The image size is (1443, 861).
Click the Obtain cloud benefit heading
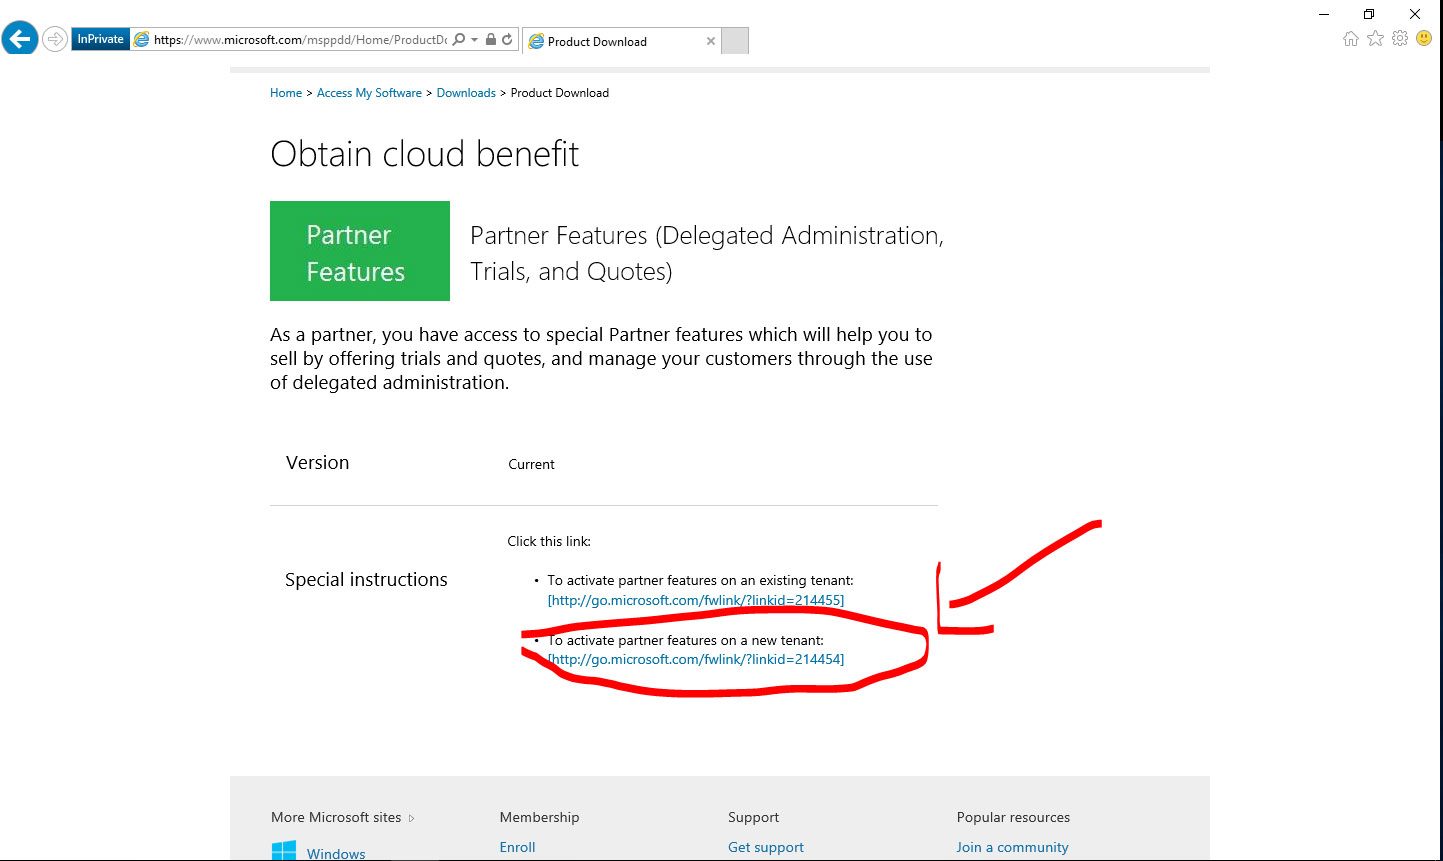(x=425, y=154)
